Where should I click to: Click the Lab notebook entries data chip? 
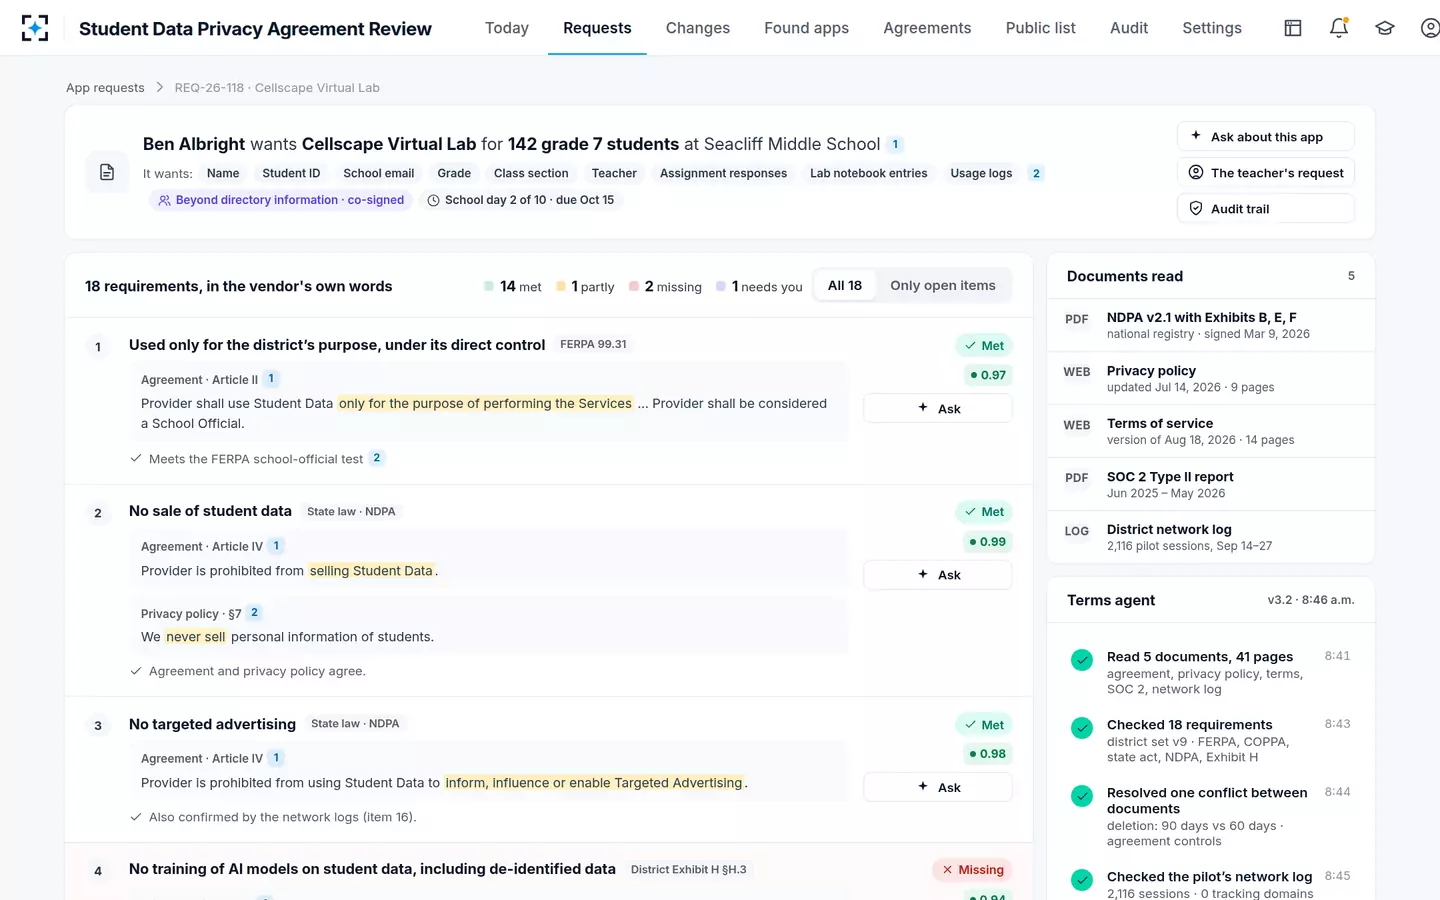pos(868,173)
